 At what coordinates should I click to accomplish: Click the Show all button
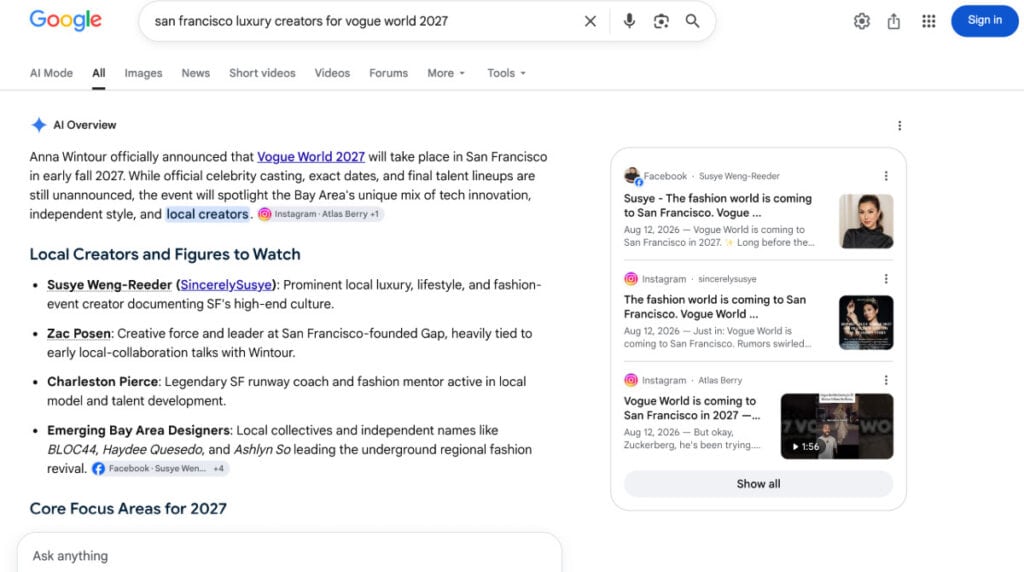tap(758, 484)
